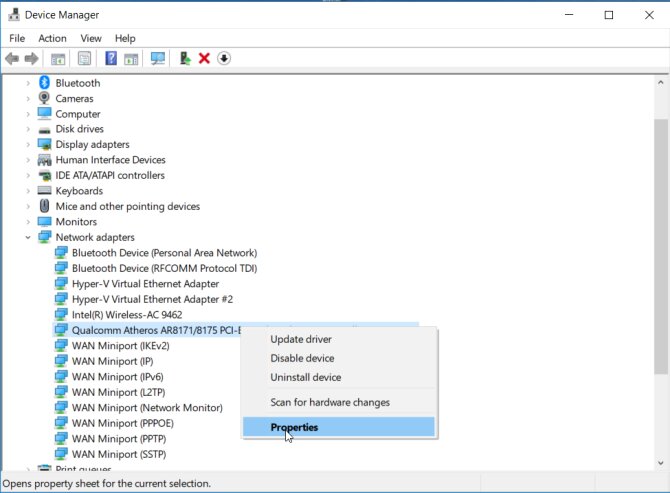Click the vertical scrollbar down arrow
The image size is (670, 493).
[x=660, y=463]
